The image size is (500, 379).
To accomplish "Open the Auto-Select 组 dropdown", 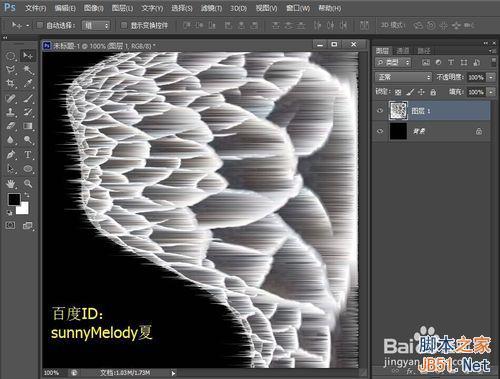I will [96, 25].
